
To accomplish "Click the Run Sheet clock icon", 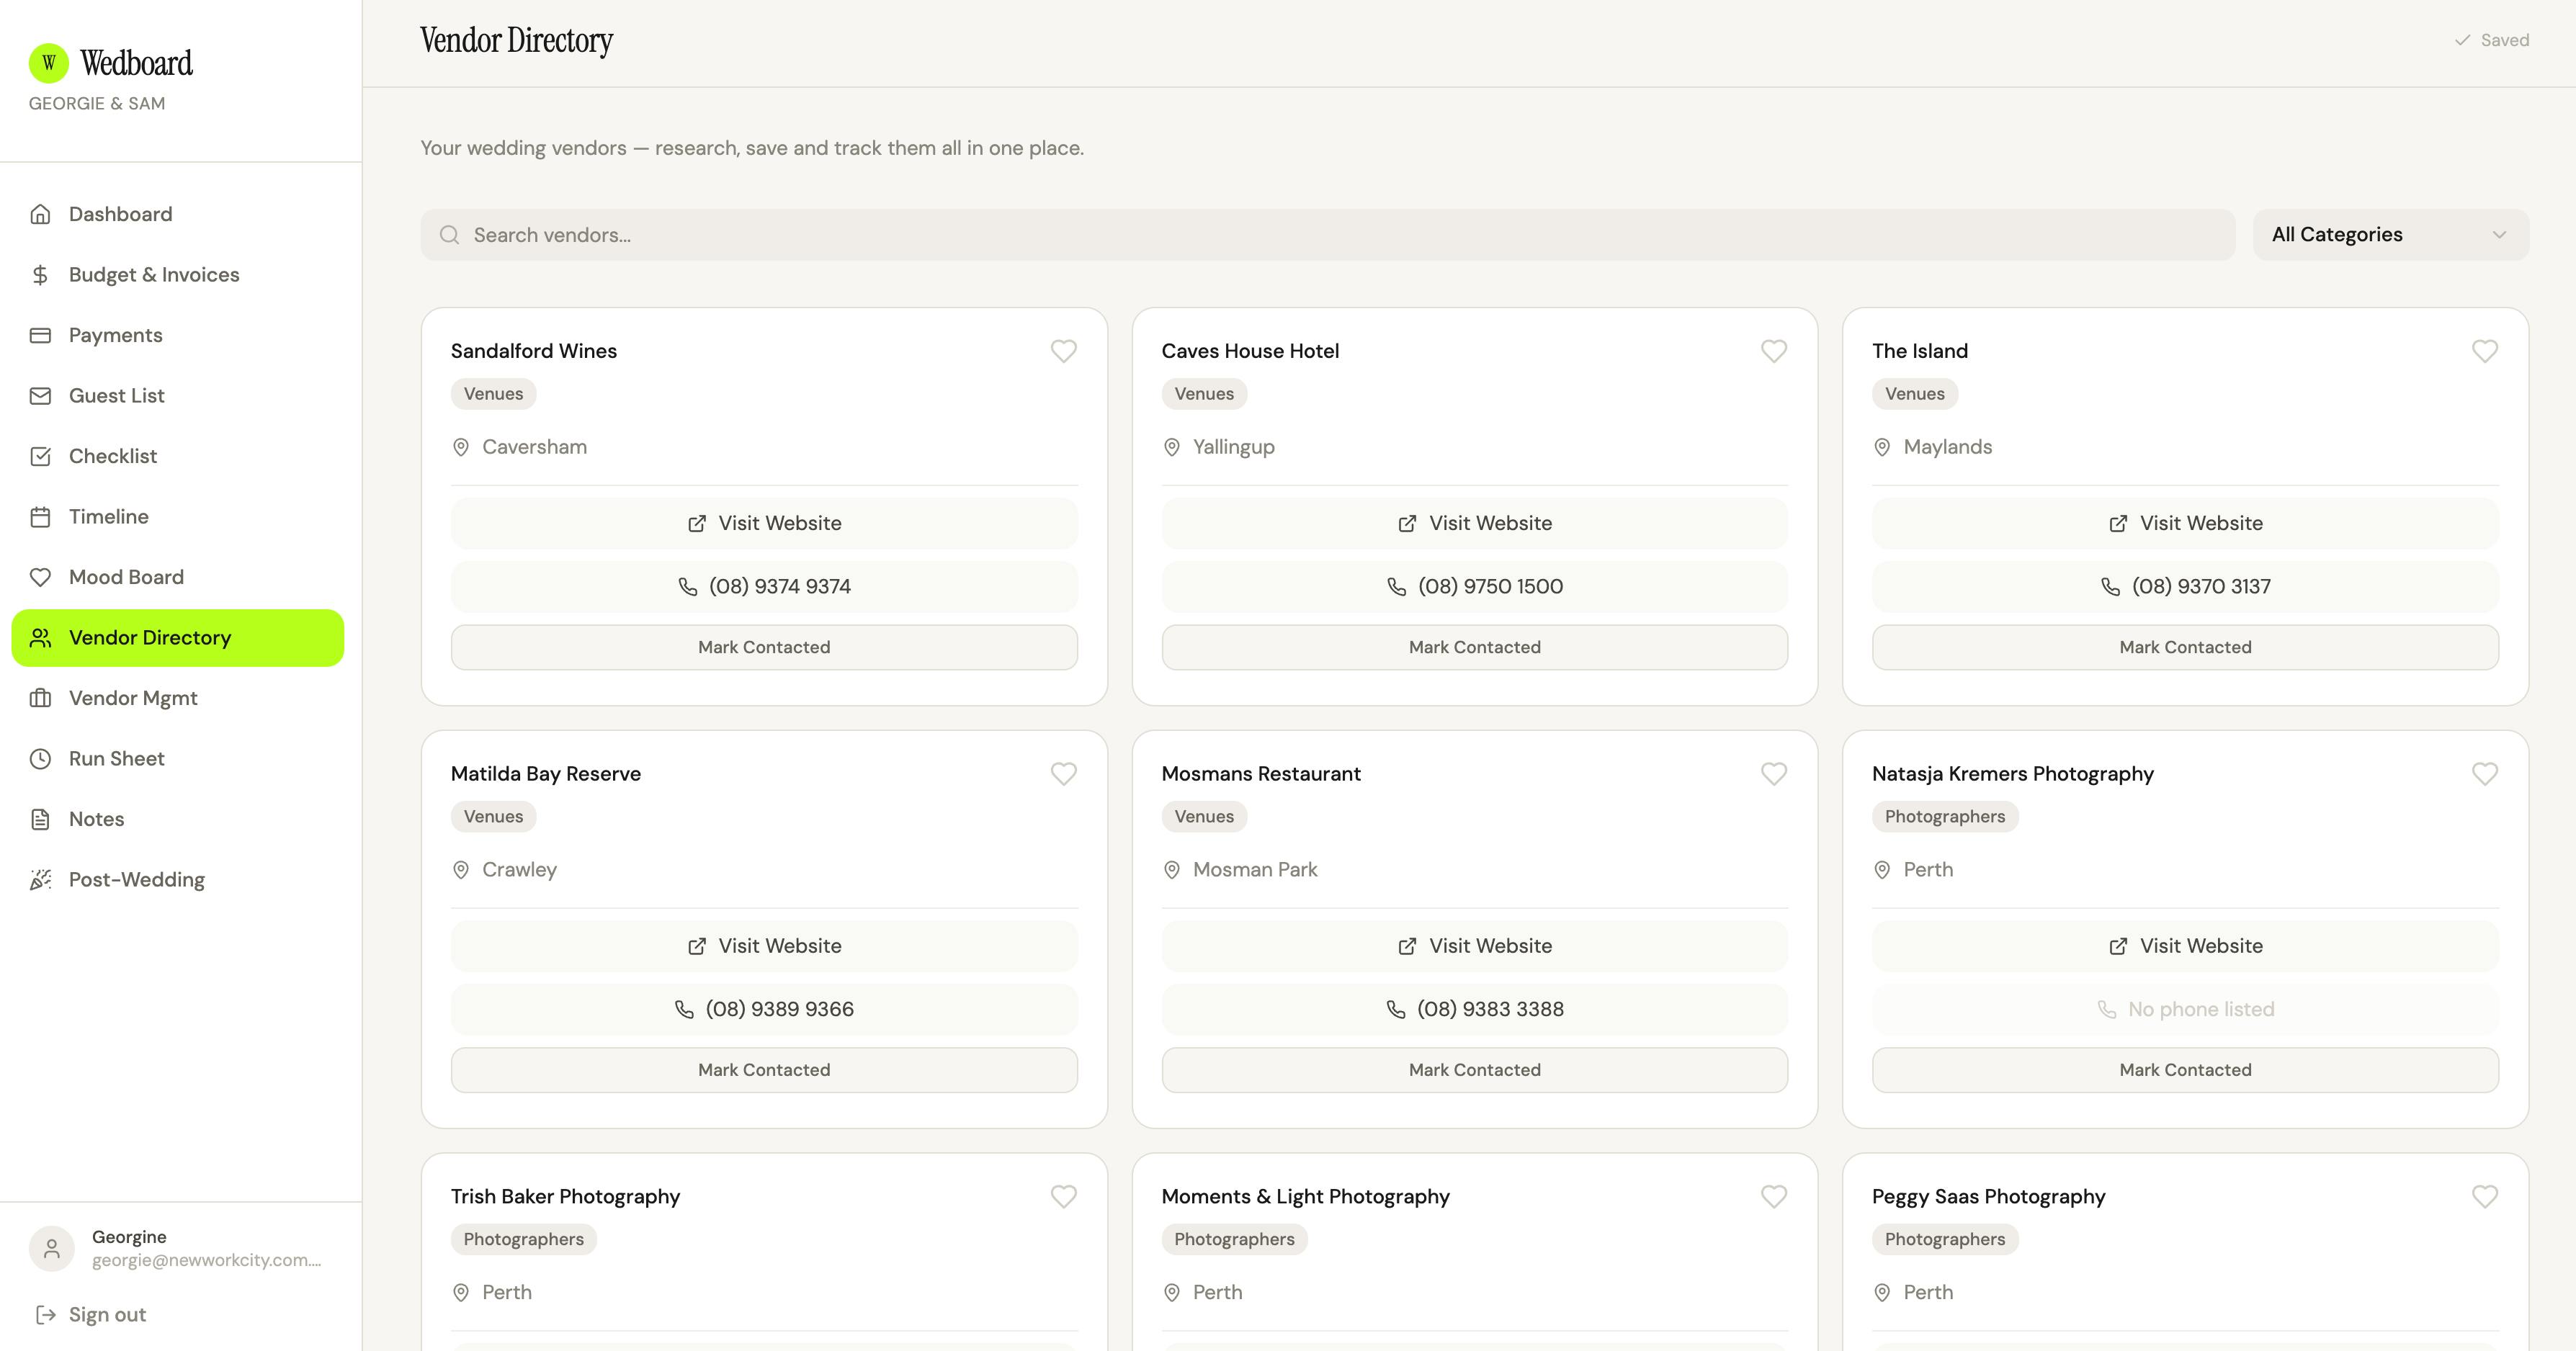I will [x=40, y=759].
